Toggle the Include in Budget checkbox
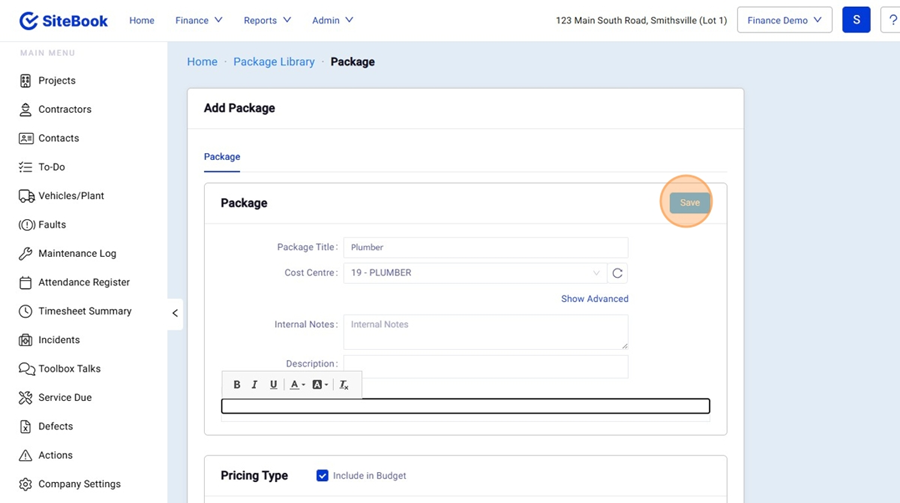Viewport: 900px width, 503px height. [322, 476]
